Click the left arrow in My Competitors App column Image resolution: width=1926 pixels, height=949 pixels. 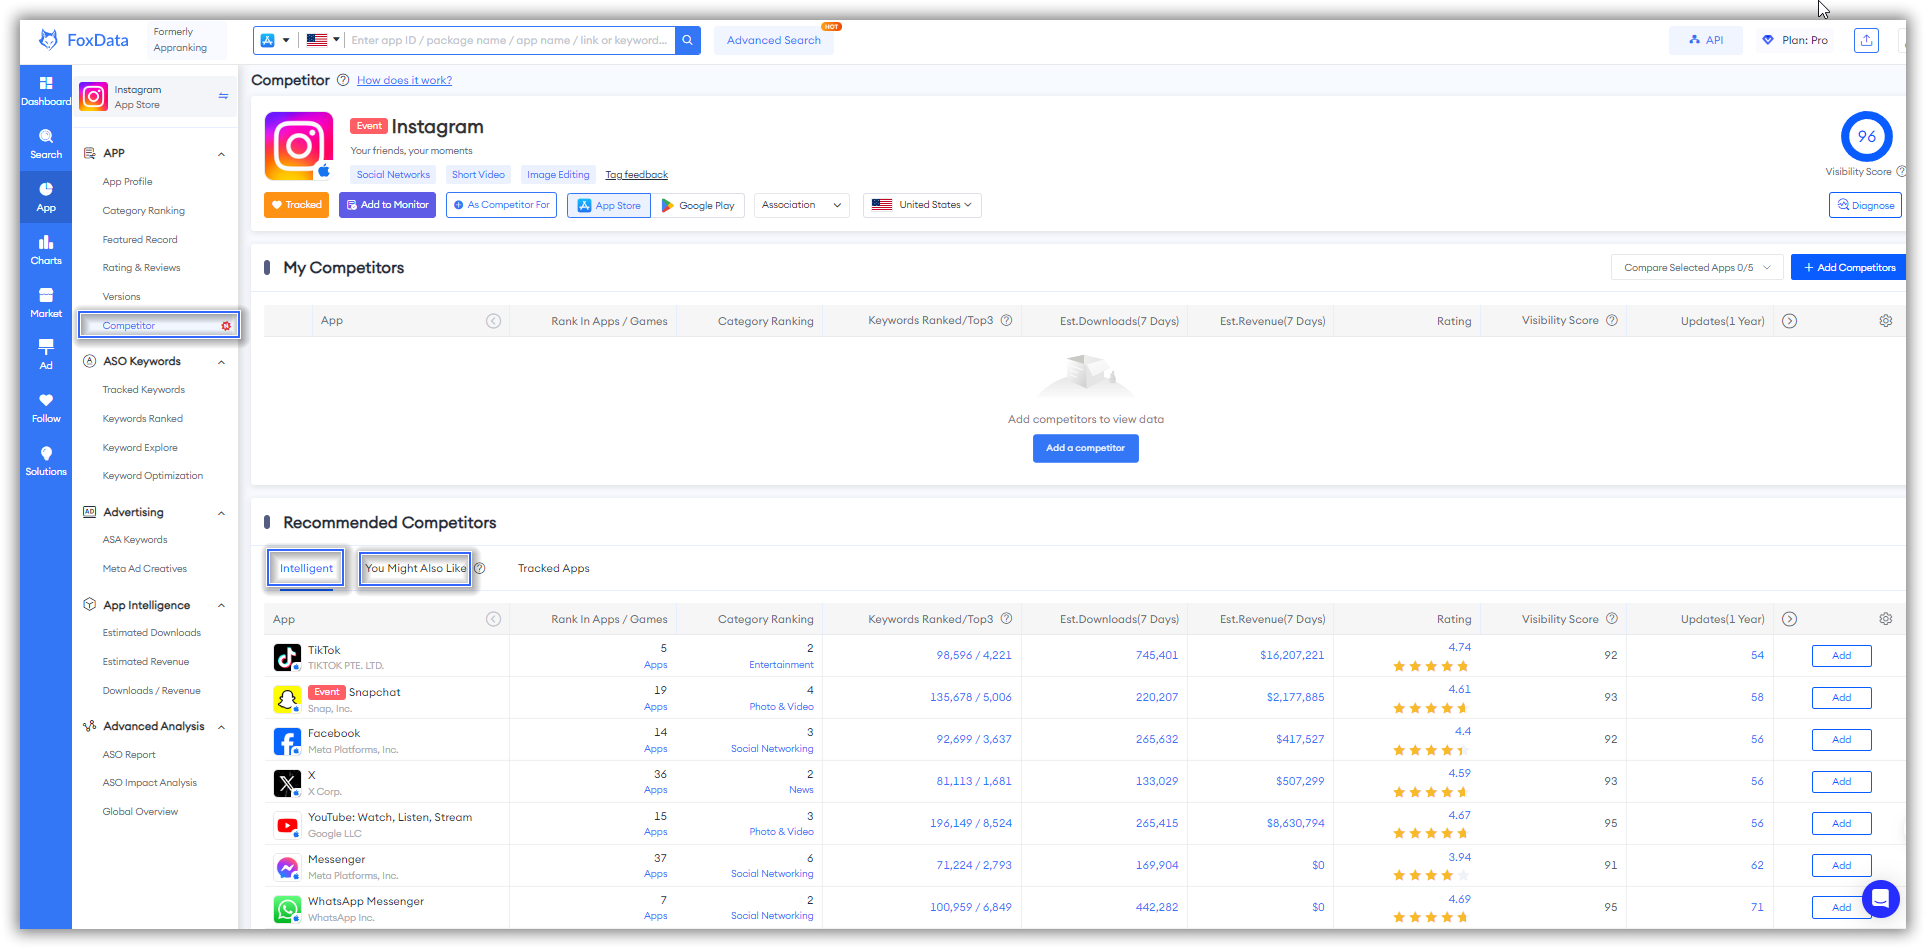click(x=493, y=321)
